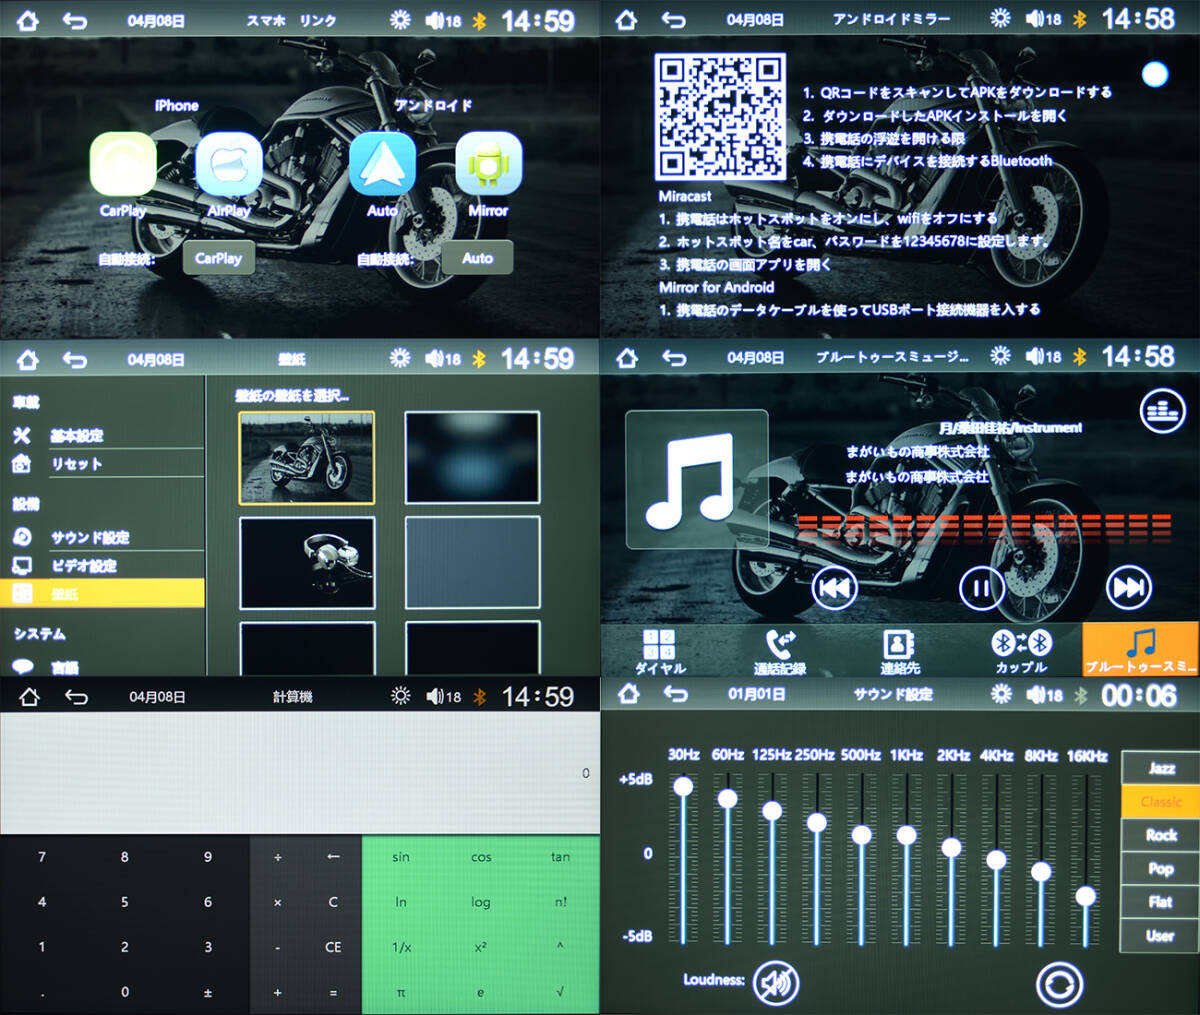The image size is (1200, 1015).
Task: Switch to 通話記録 call log tab
Action: (780, 650)
